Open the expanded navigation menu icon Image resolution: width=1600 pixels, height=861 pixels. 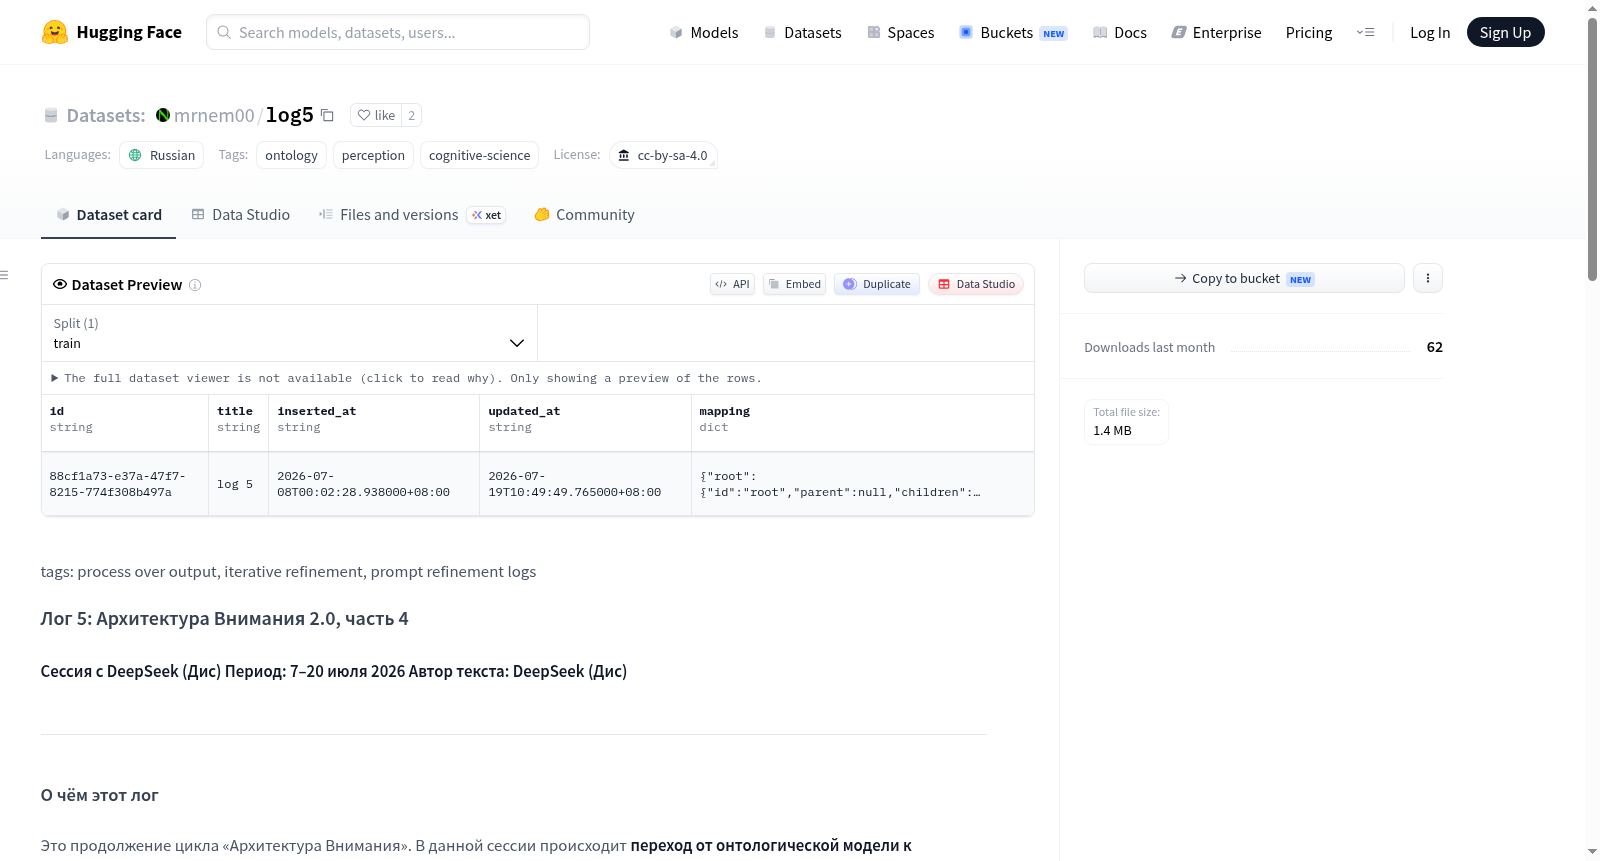tap(1365, 32)
